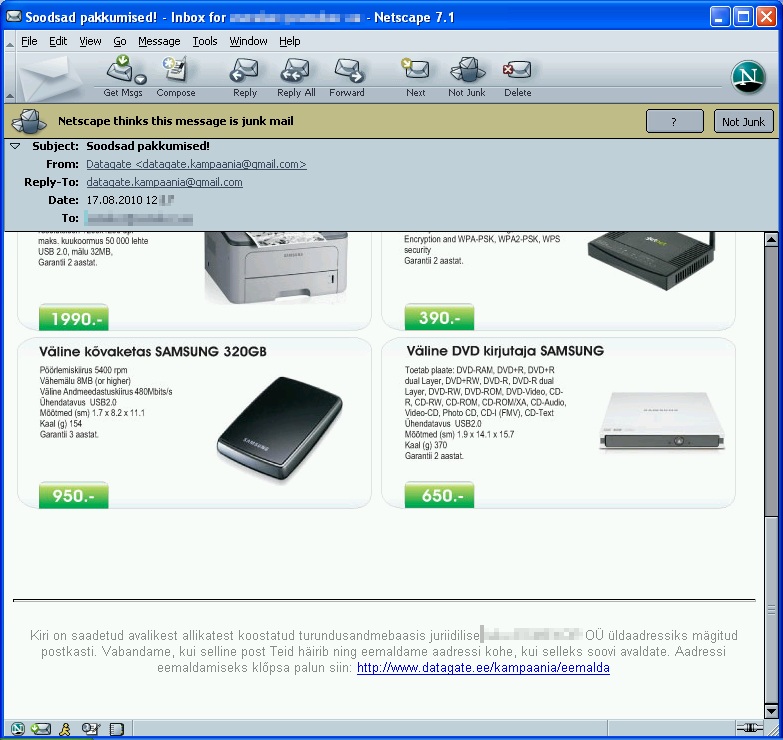Maximize the Netscape window
The width and height of the screenshot is (783, 740).
point(743,17)
